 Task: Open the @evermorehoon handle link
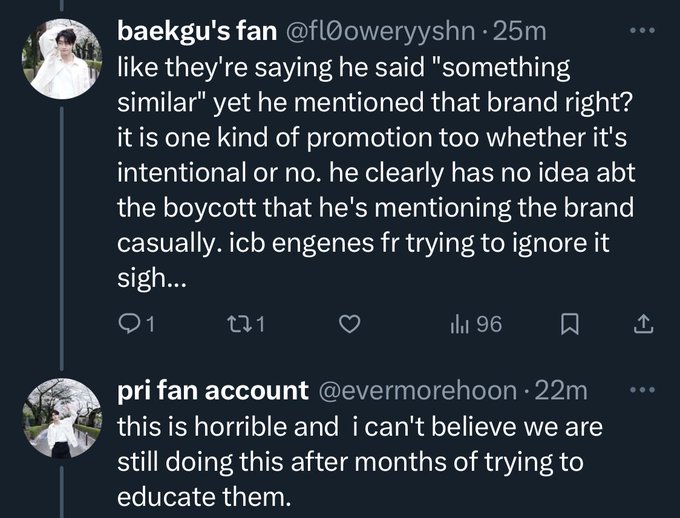[x=417, y=389]
